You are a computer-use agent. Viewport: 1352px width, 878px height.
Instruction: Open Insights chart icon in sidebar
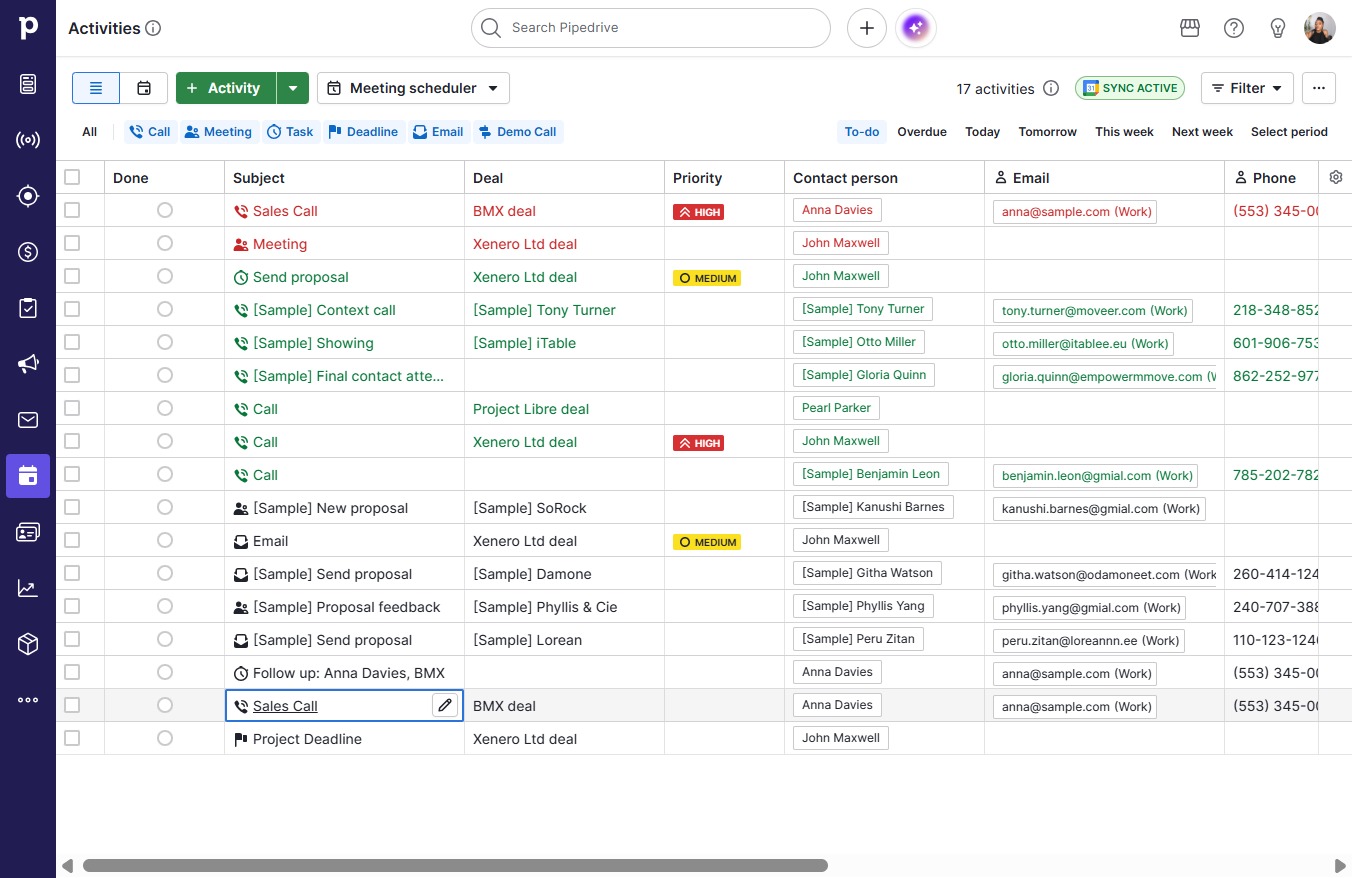pos(28,588)
